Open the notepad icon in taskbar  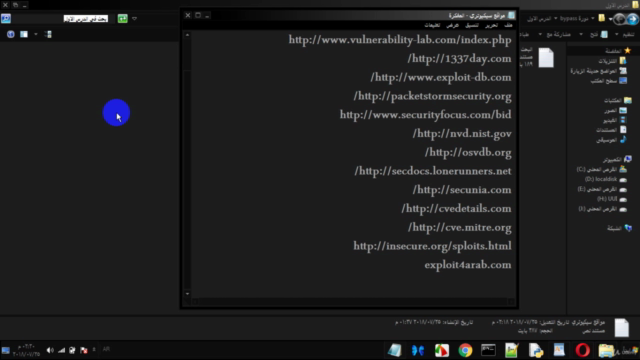[395, 350]
